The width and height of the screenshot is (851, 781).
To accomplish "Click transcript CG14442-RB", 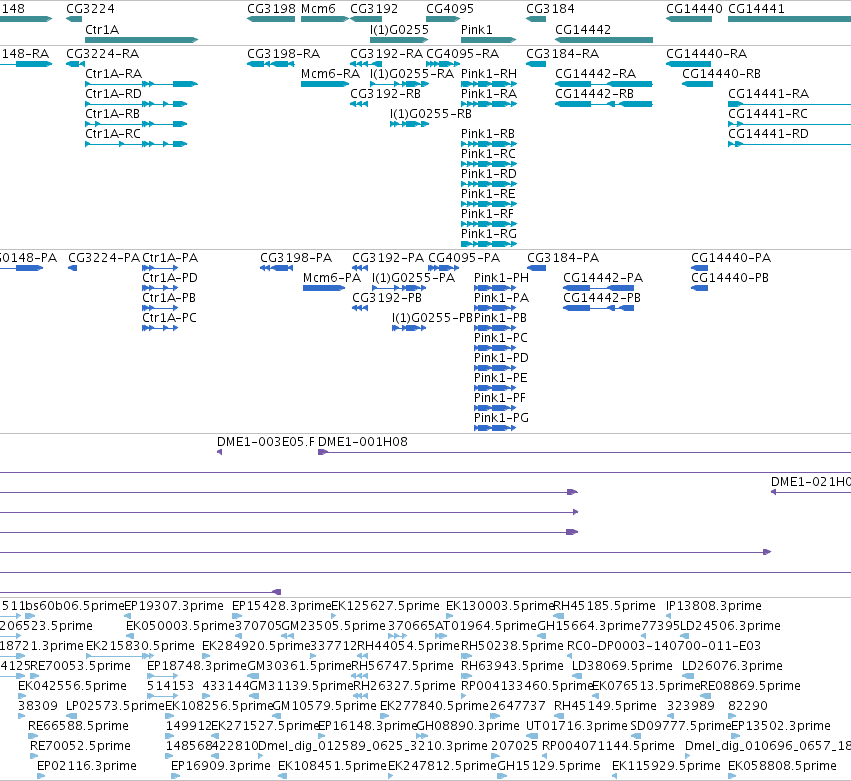I will [604, 104].
